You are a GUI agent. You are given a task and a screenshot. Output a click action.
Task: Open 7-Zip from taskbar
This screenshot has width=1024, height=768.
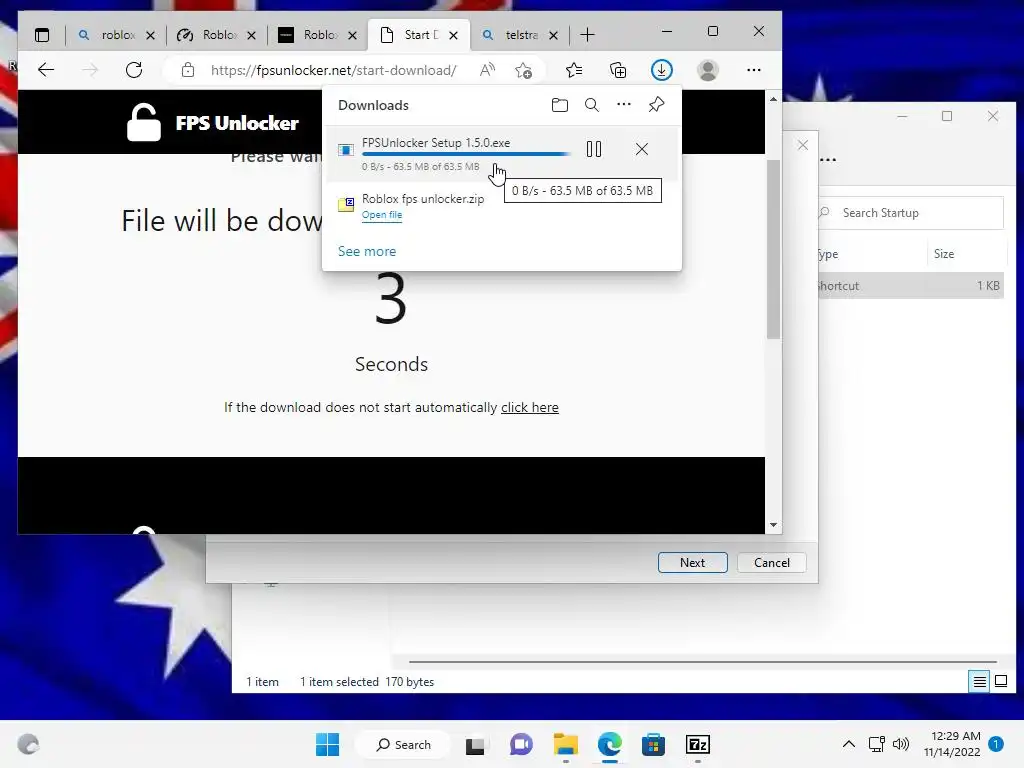coord(697,744)
